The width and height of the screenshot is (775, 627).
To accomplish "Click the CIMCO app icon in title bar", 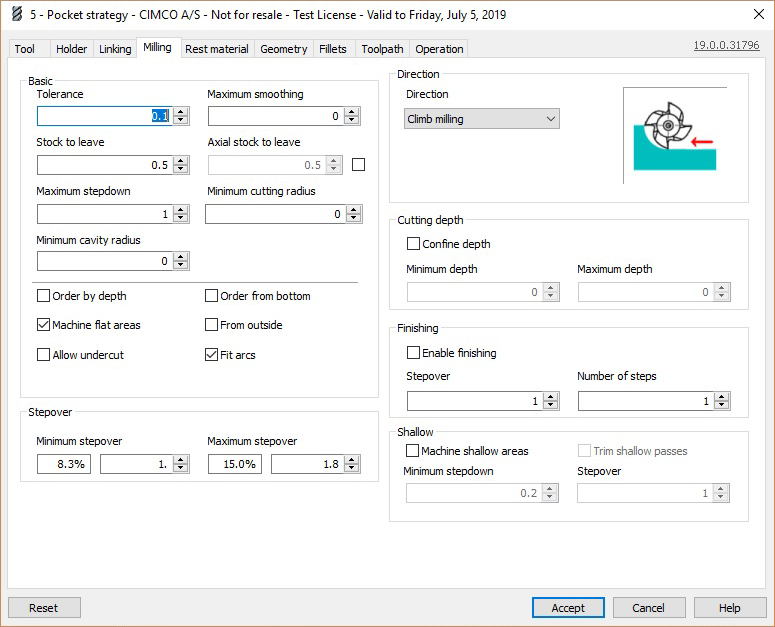I will click(14, 14).
